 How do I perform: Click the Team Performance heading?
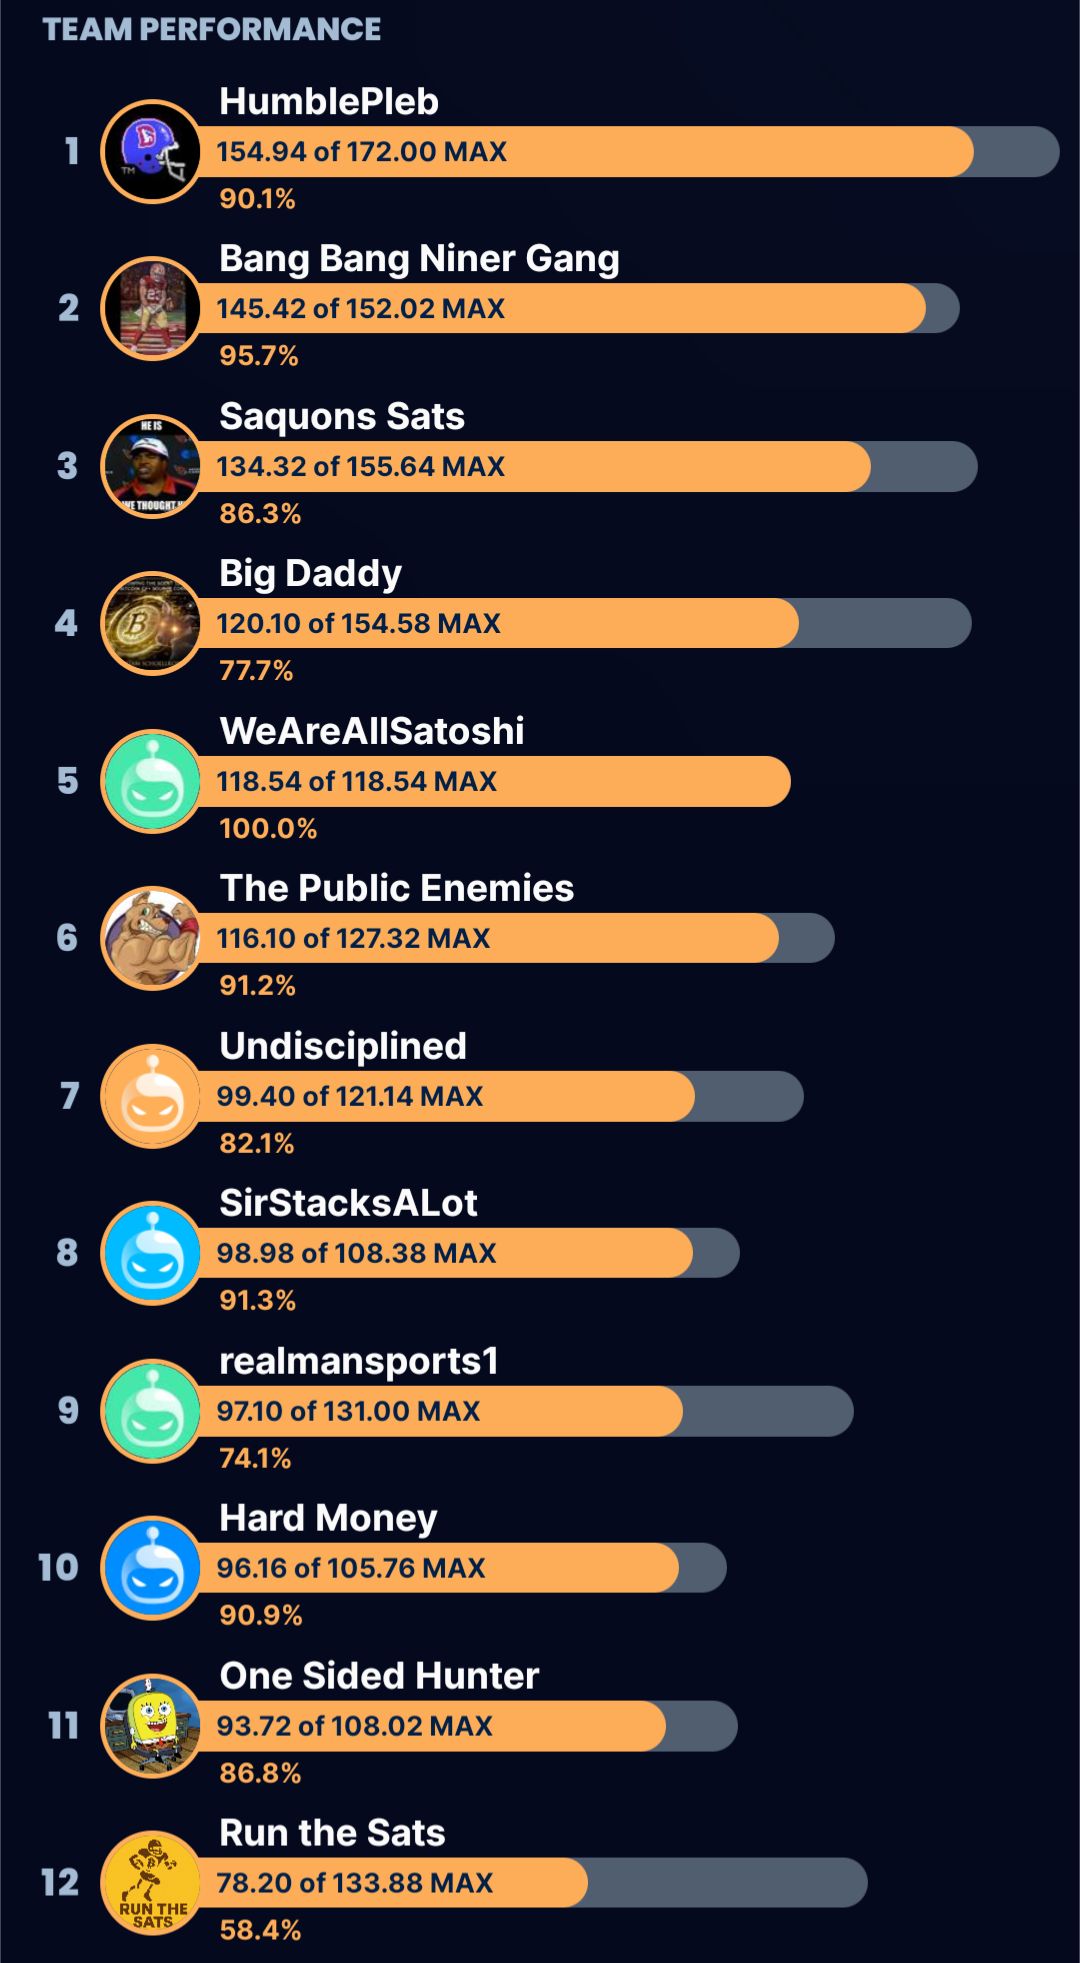tap(212, 30)
